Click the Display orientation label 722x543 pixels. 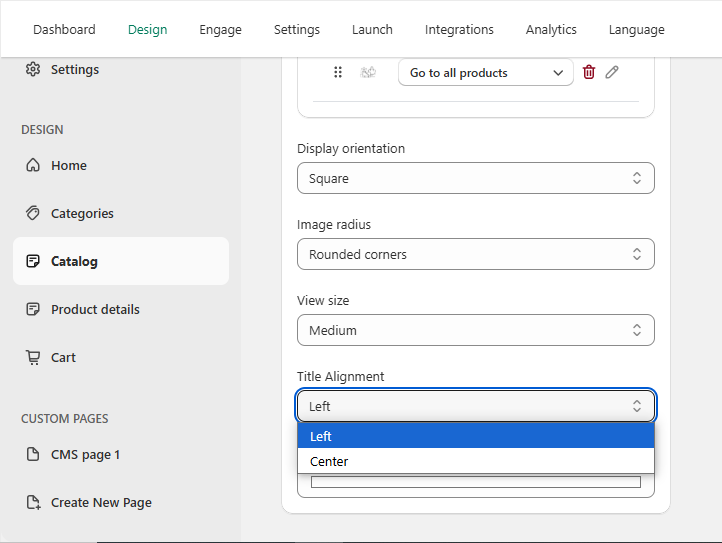point(351,148)
